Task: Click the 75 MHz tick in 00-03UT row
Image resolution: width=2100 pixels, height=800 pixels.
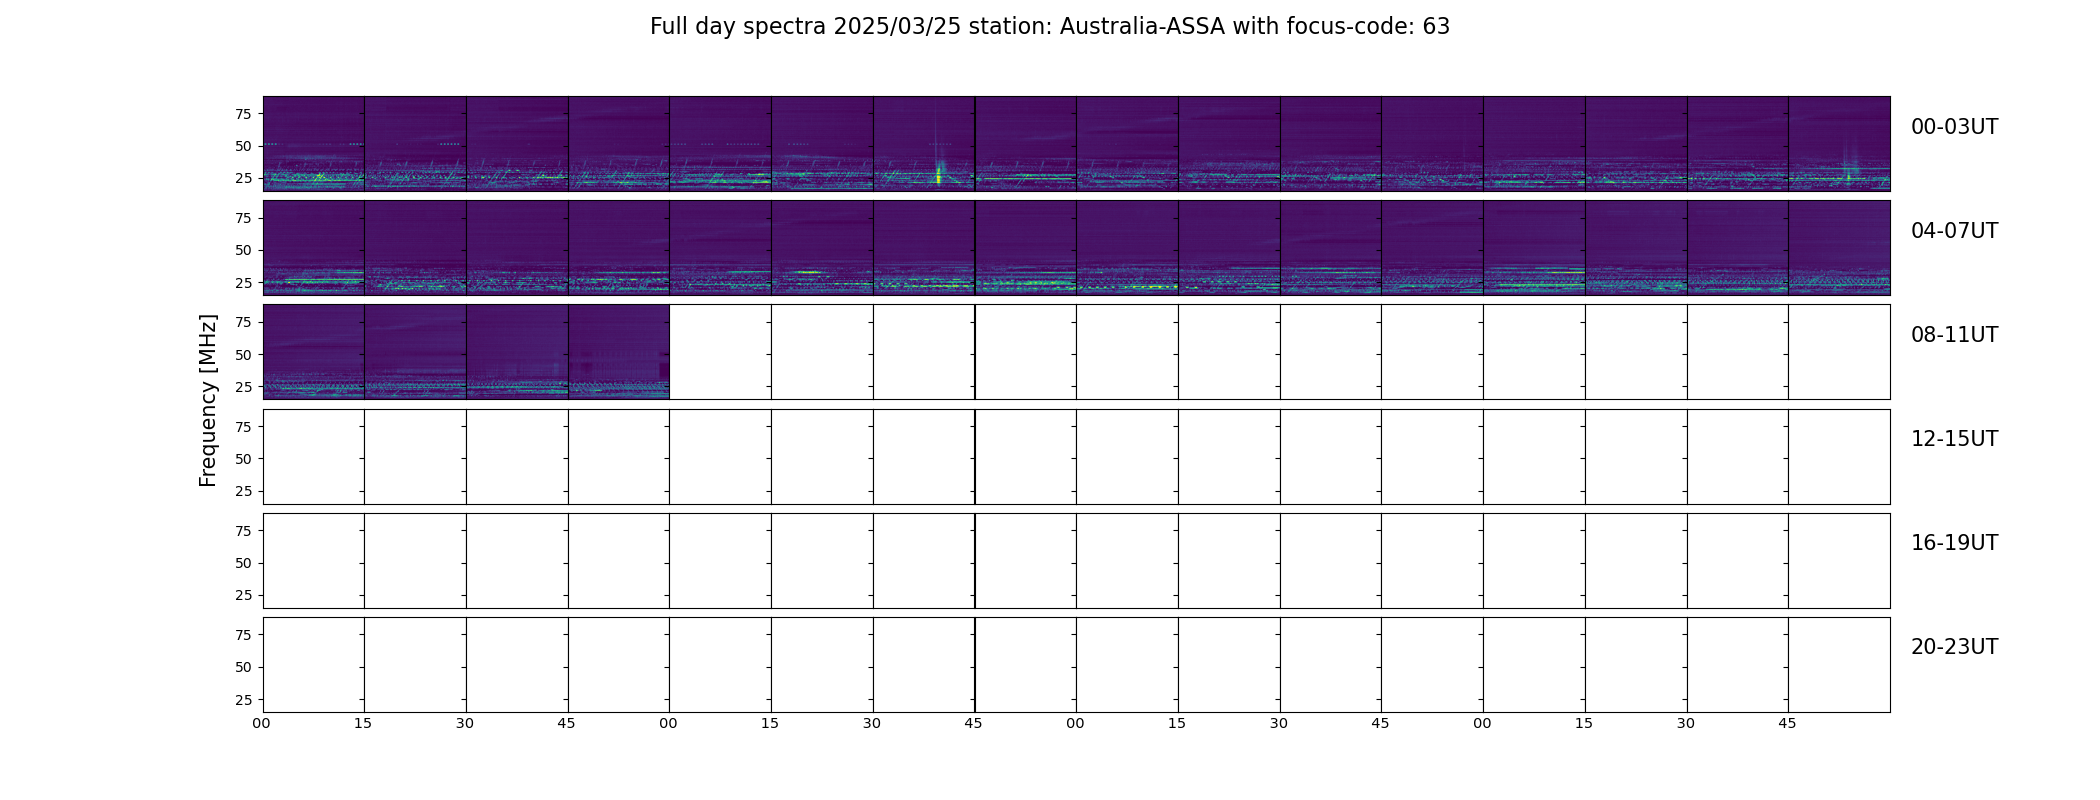Action: click(243, 114)
